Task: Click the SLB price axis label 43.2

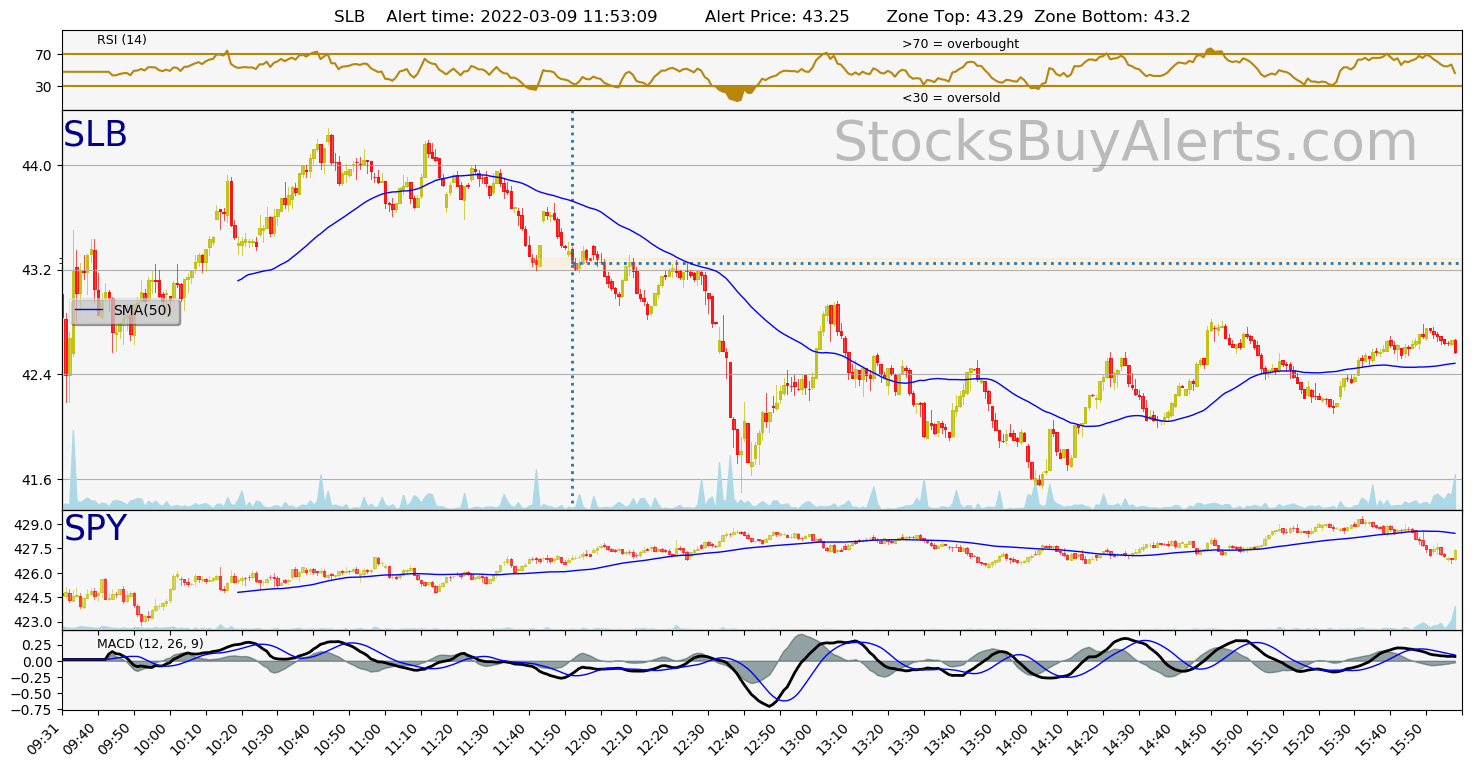Action: [x=38, y=270]
